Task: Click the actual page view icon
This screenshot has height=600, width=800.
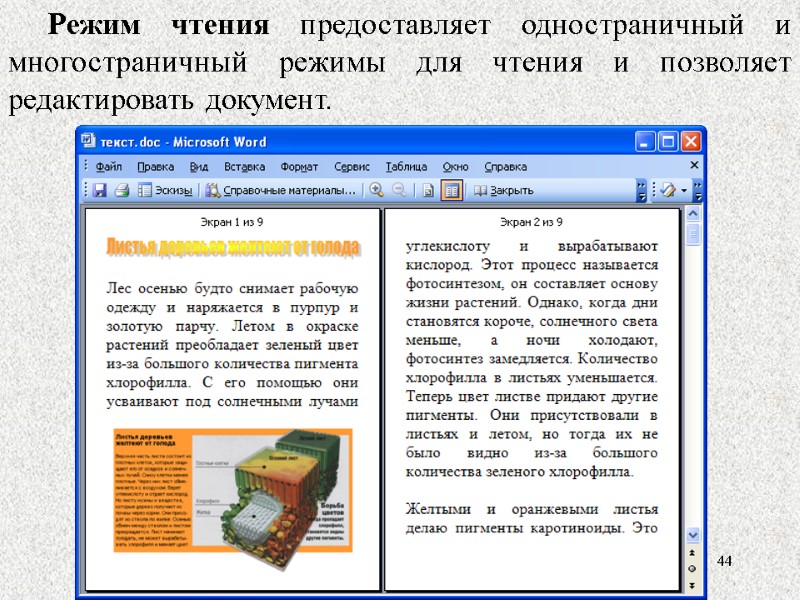Action: click(x=429, y=191)
